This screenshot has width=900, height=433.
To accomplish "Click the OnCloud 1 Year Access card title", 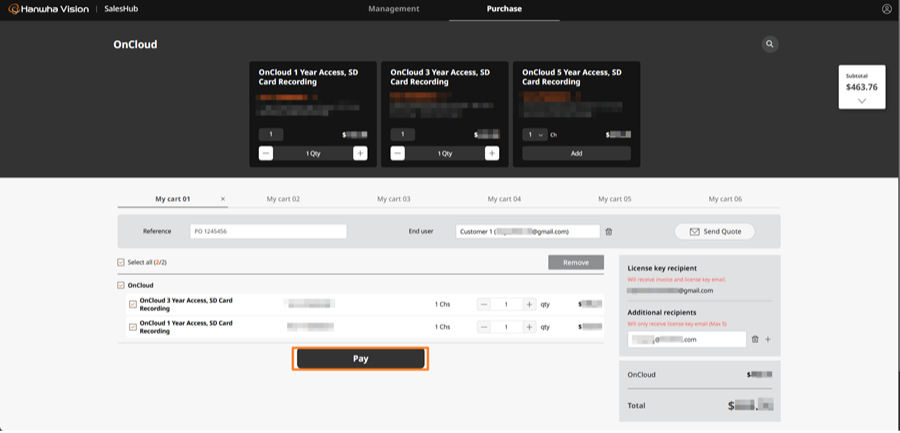I will click(x=308, y=77).
